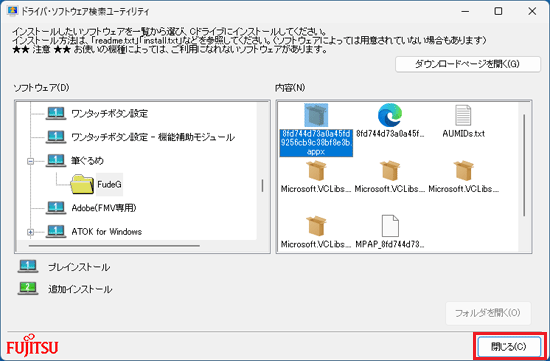This screenshot has height=361, width=550.
Task: Close the window with the title bar X
Action: [x=532, y=11]
